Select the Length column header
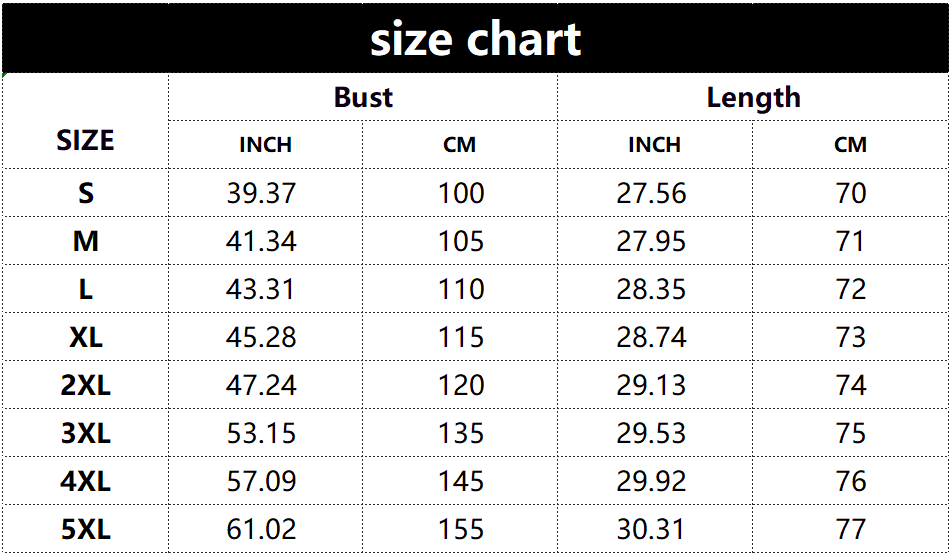 pyautogui.click(x=753, y=98)
